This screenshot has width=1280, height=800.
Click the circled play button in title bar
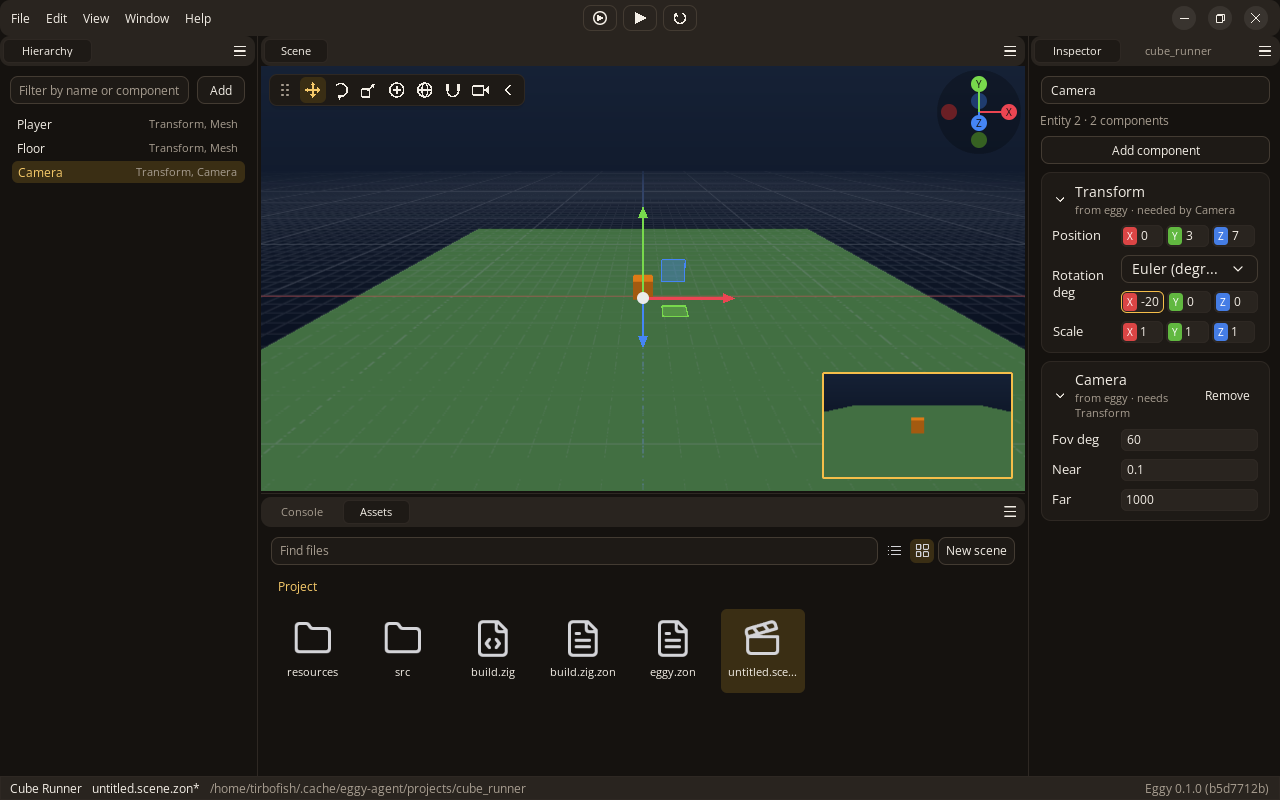point(600,18)
